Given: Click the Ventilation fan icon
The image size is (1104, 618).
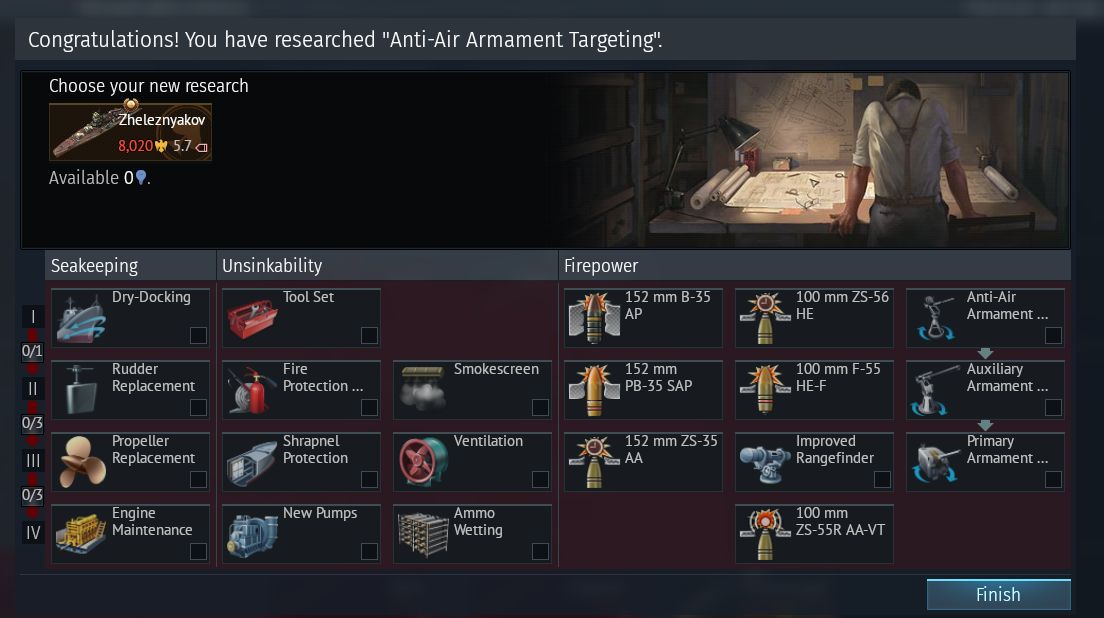Looking at the screenshot, I should click(x=422, y=462).
